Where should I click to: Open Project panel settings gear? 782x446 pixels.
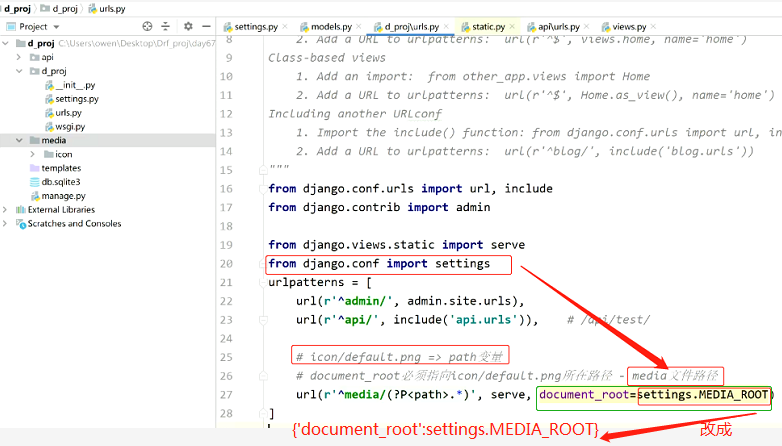[x=188, y=26]
